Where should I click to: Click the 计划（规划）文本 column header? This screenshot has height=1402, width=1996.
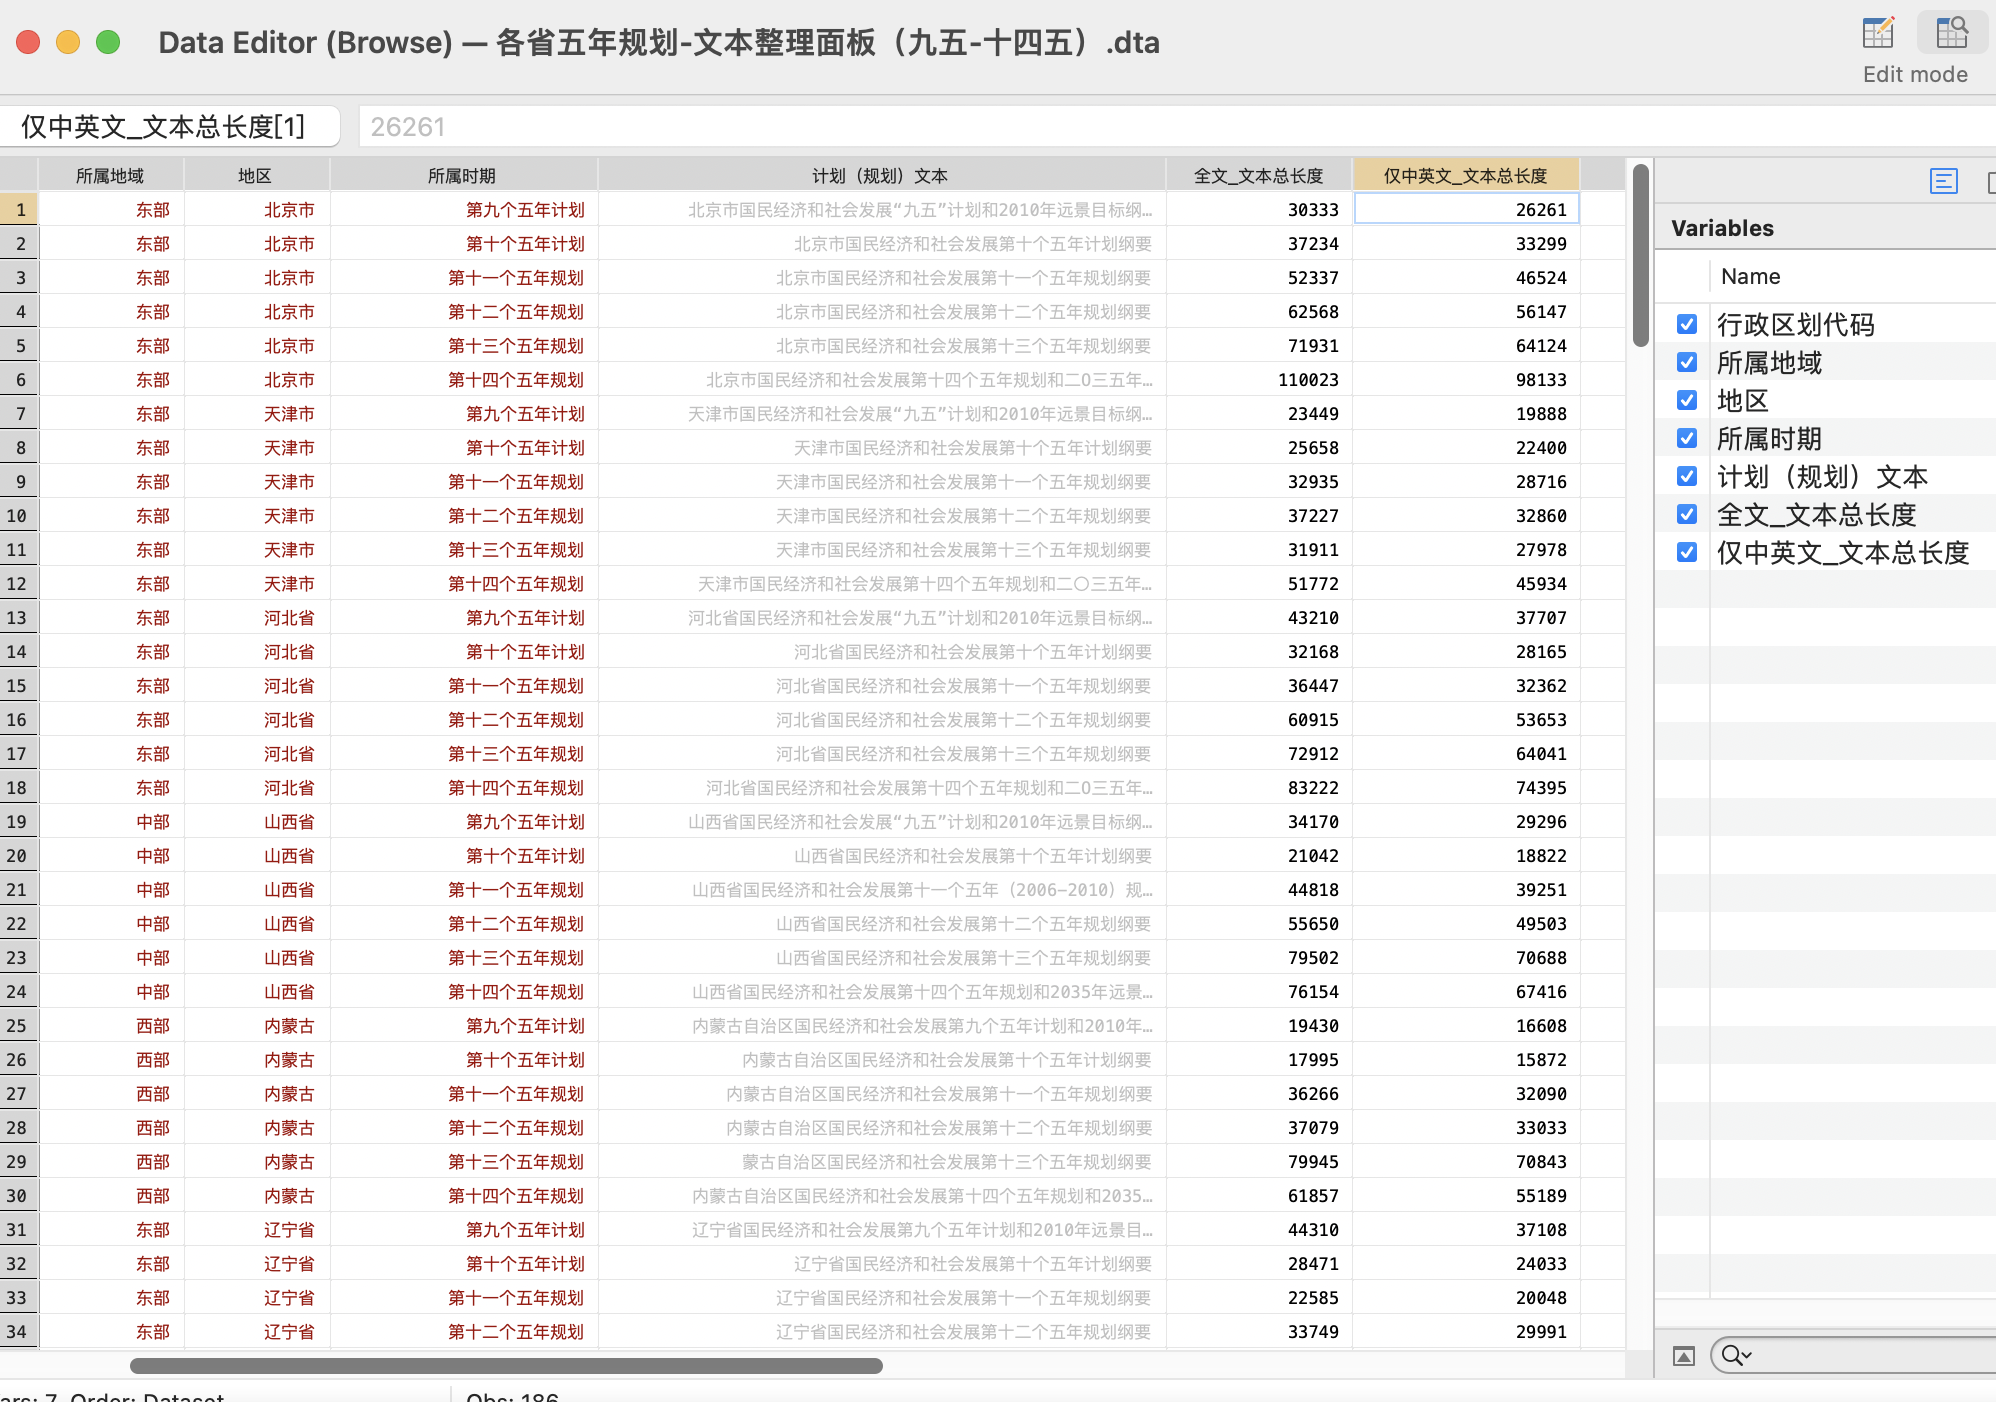pos(880,176)
